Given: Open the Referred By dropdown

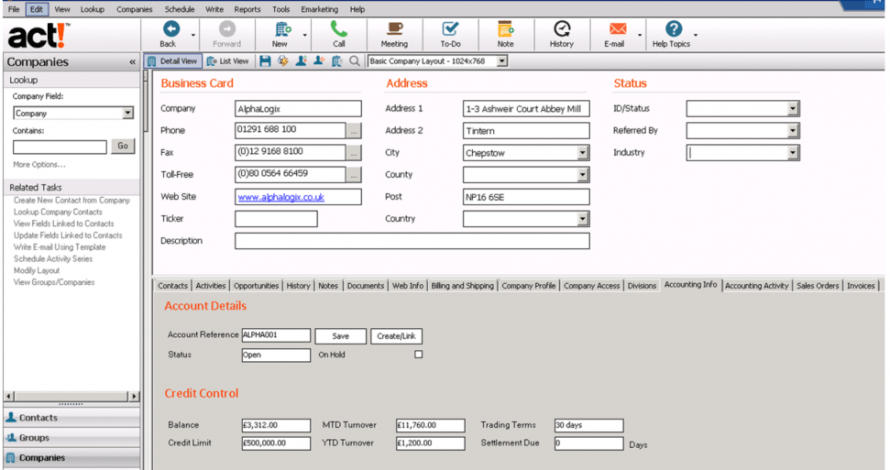Looking at the screenshot, I should point(793,131).
